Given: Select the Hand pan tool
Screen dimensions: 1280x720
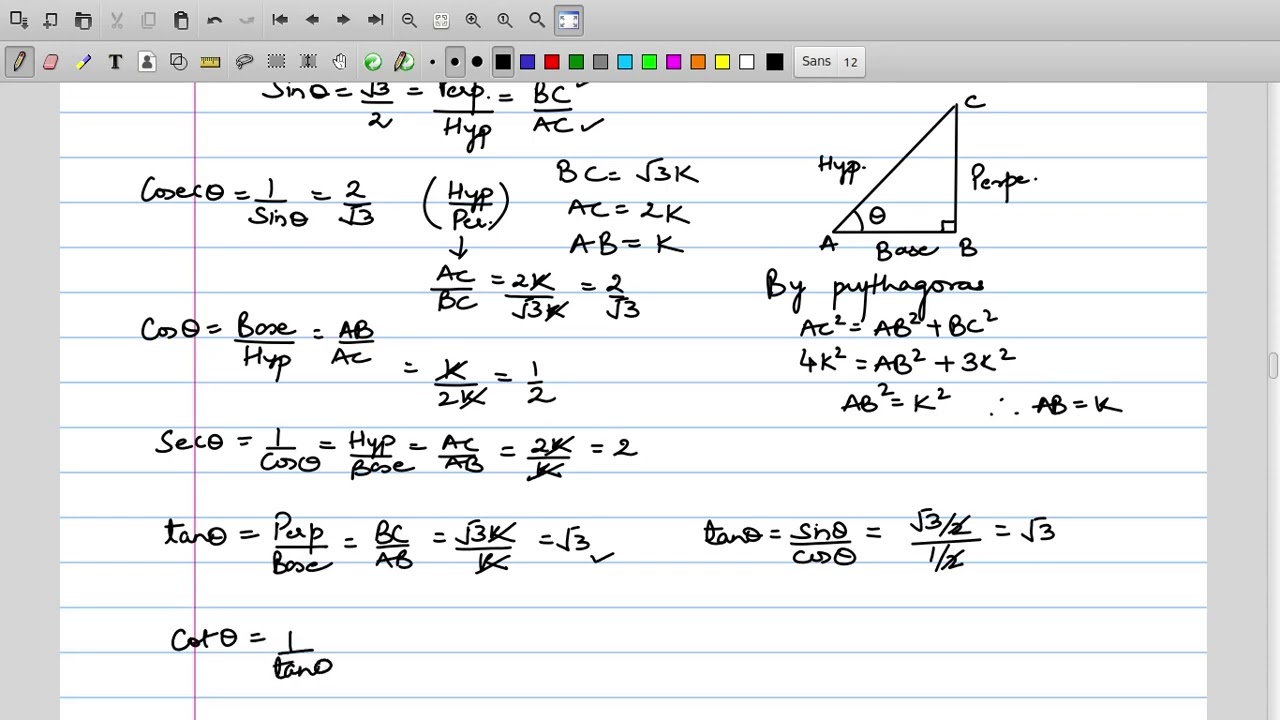Looking at the screenshot, I should [340, 62].
